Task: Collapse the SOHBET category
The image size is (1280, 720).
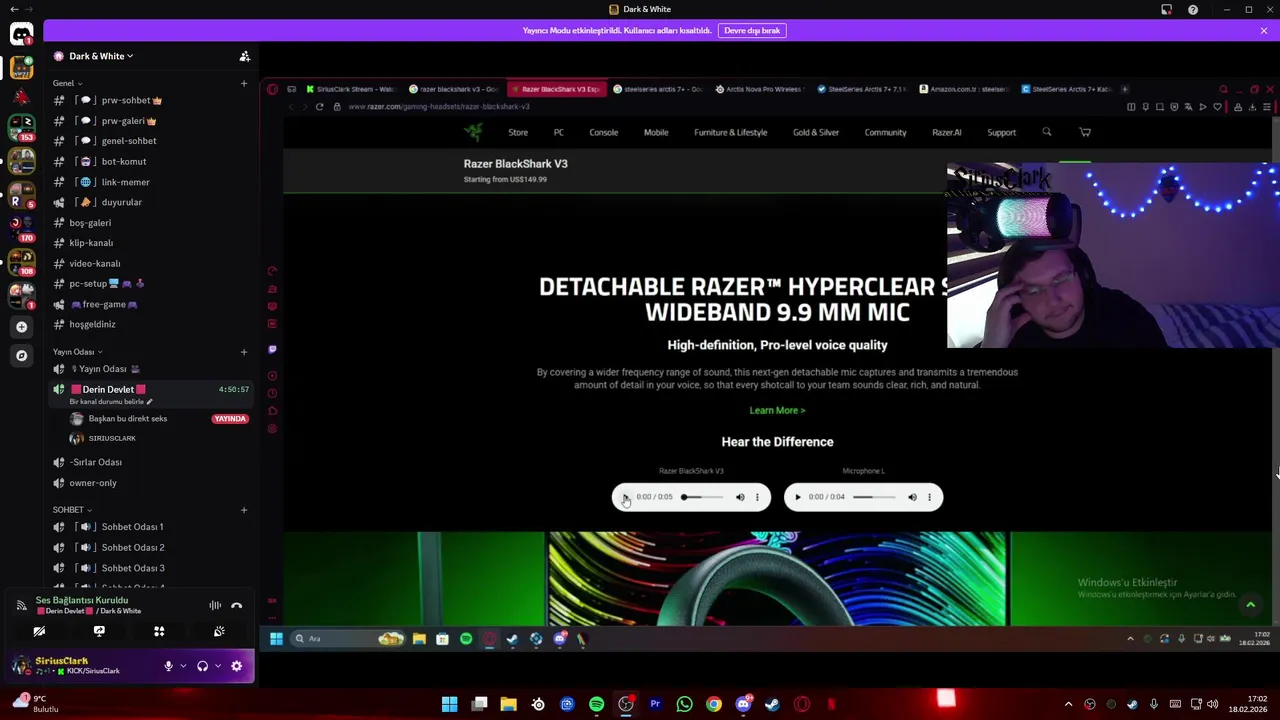Action: click(72, 510)
